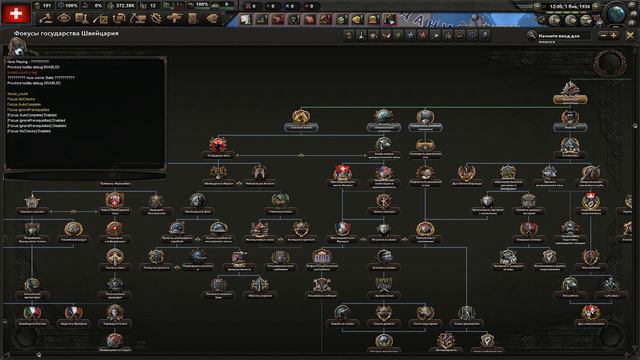Click the yellow helmet alert icon

coord(357,19)
